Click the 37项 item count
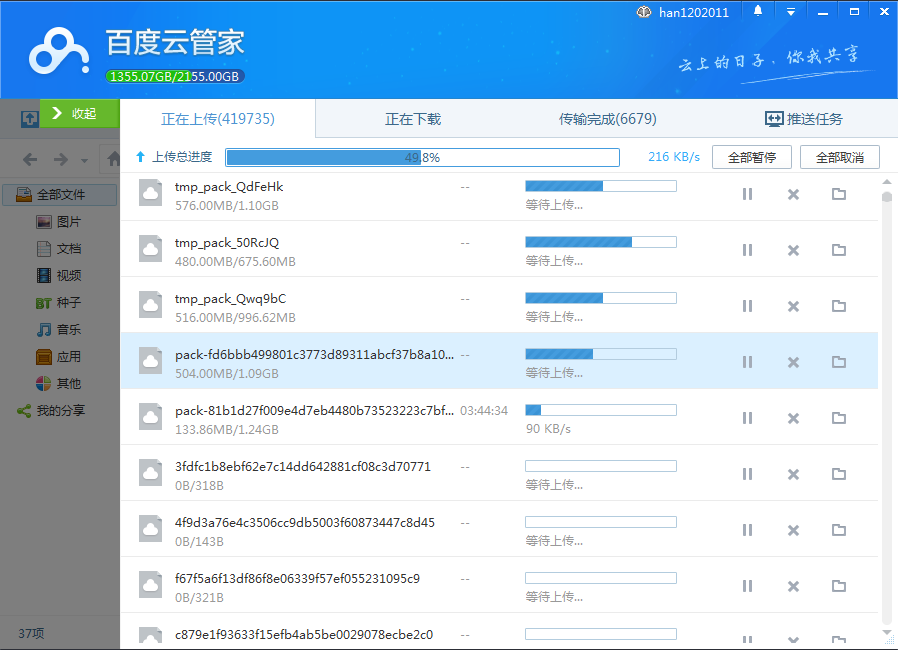 (31, 633)
